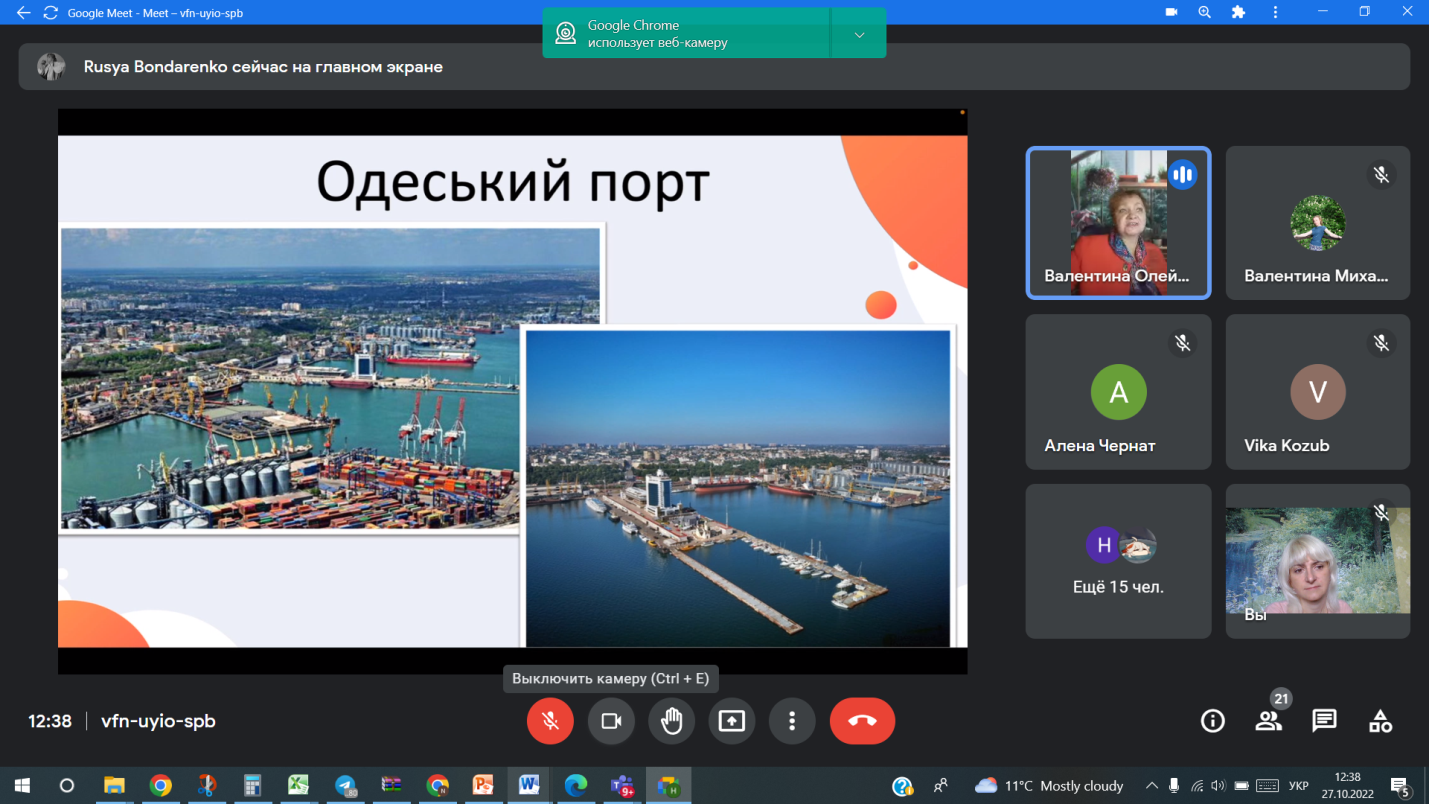Screen dimensions: 1429x804
Task: Reload the Google Meet window
Action: (50, 13)
